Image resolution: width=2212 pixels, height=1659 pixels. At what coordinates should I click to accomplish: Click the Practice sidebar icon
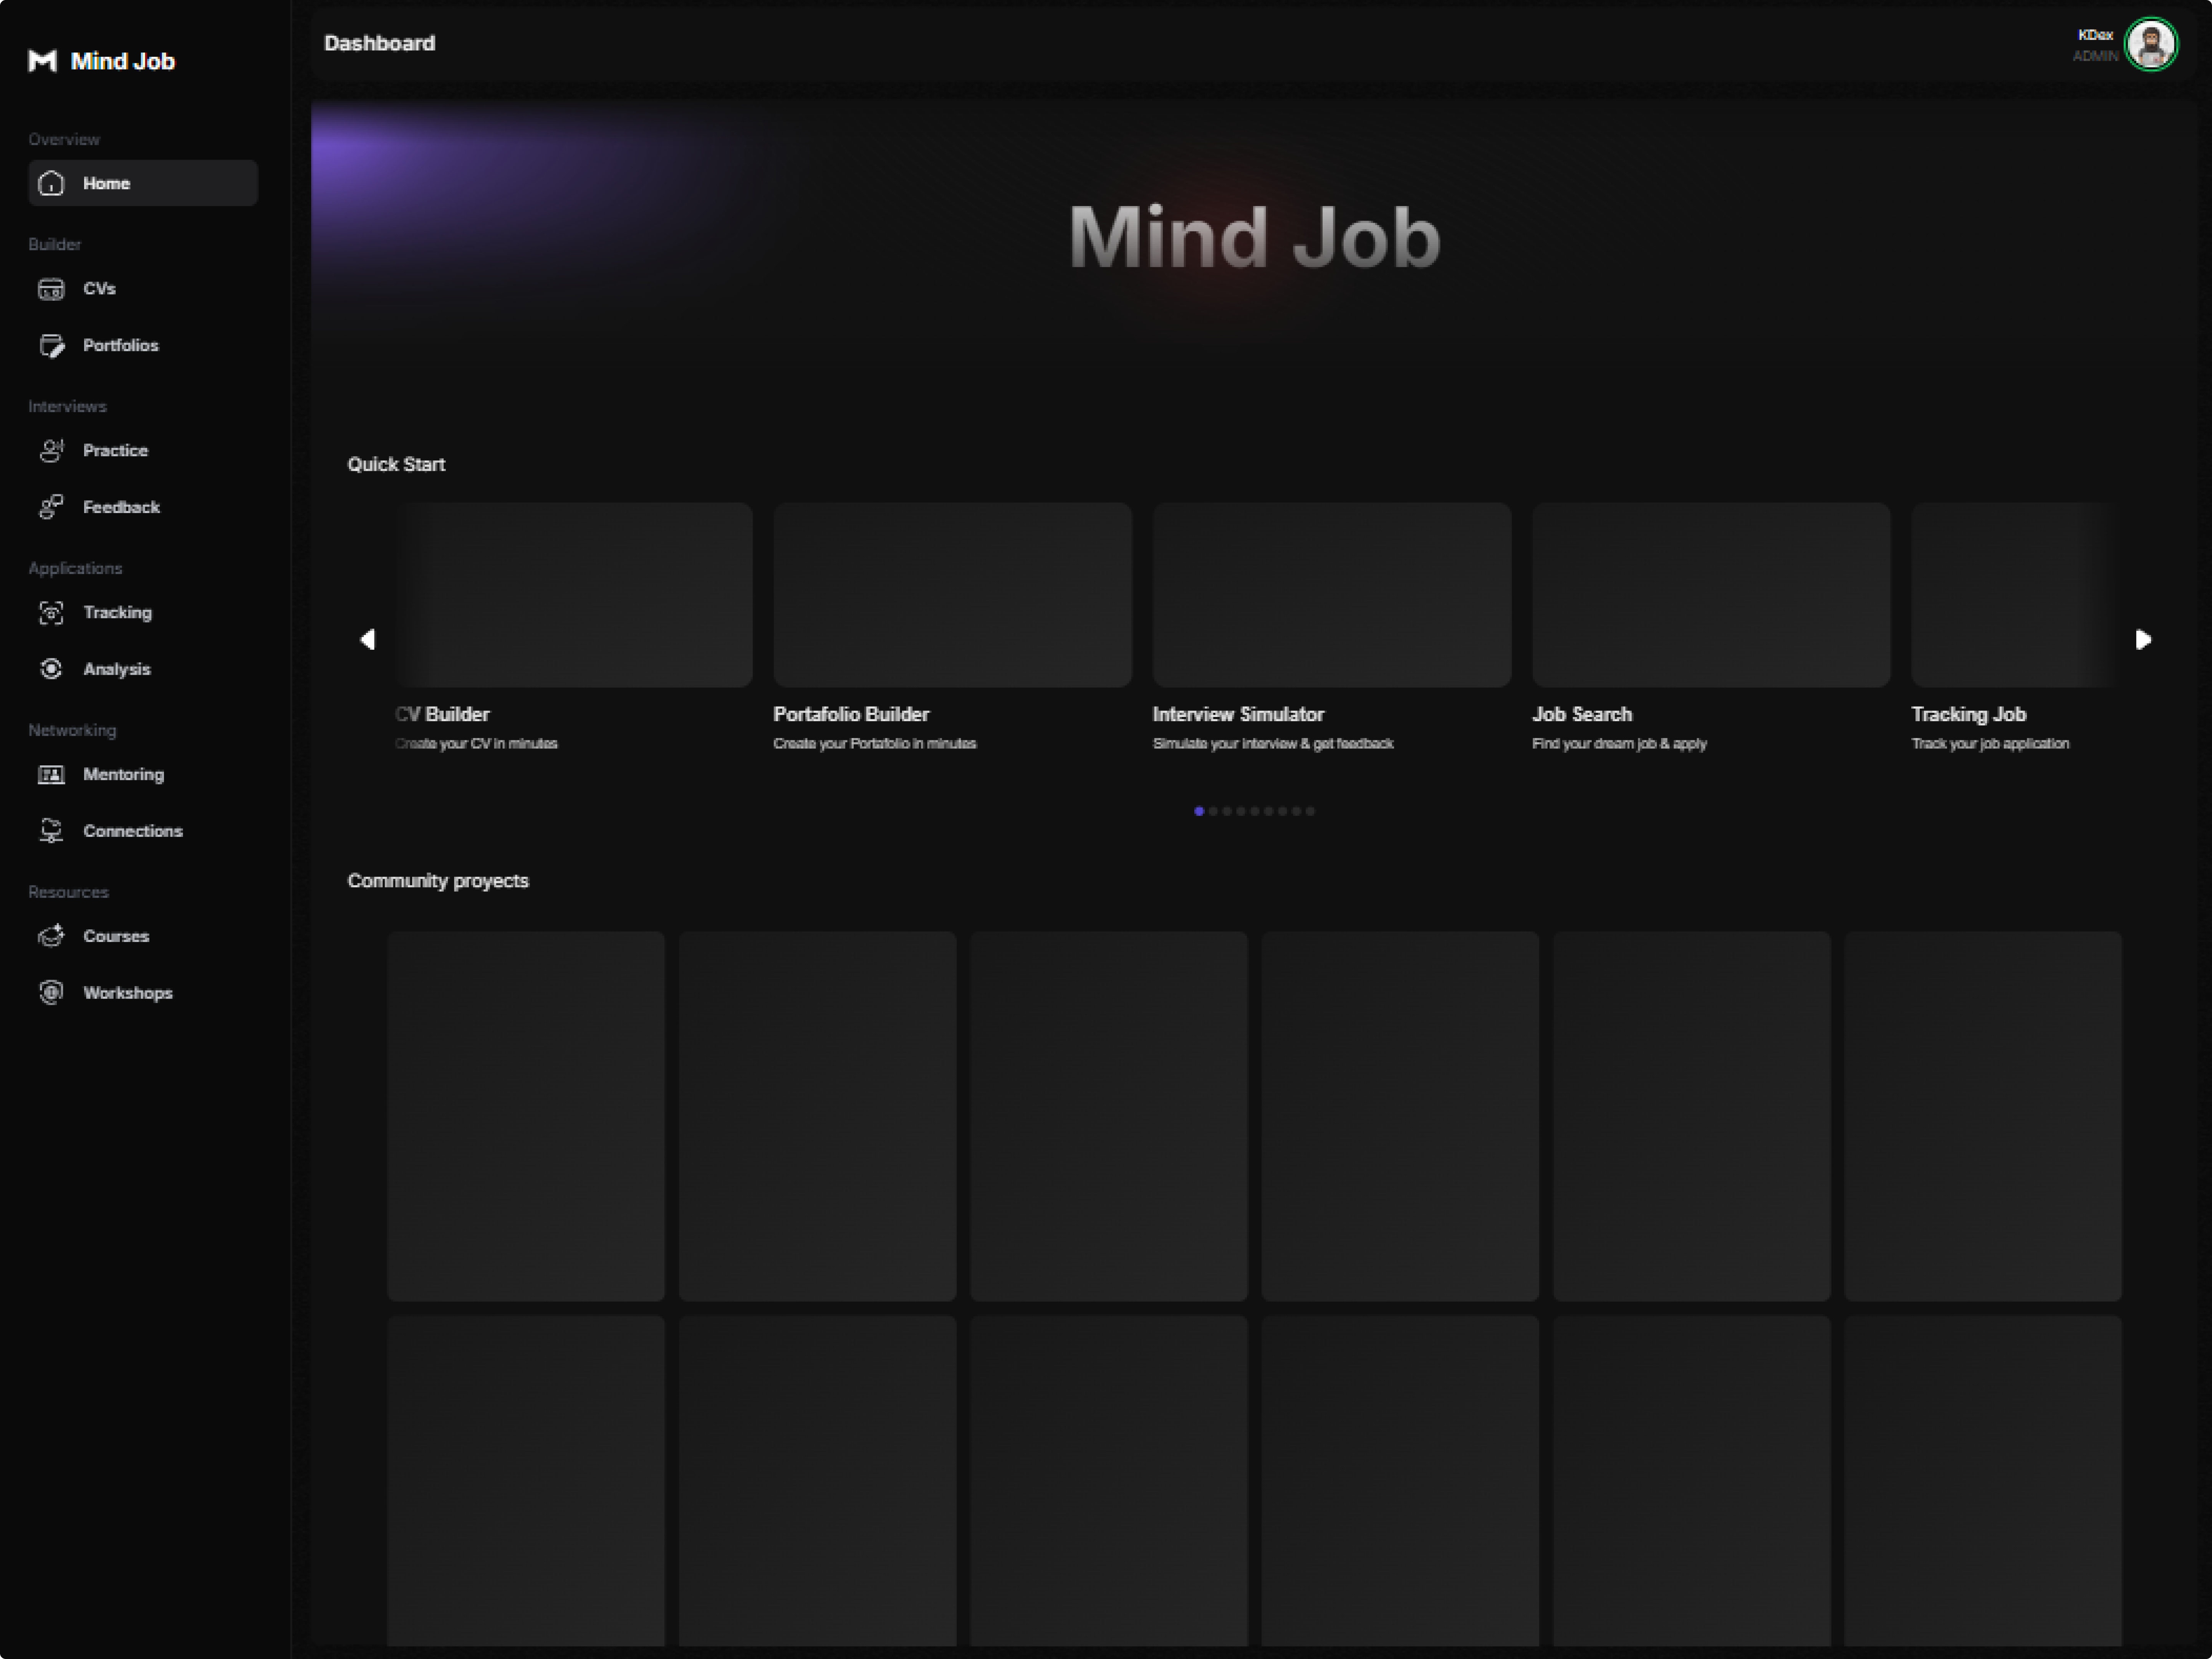(51, 451)
